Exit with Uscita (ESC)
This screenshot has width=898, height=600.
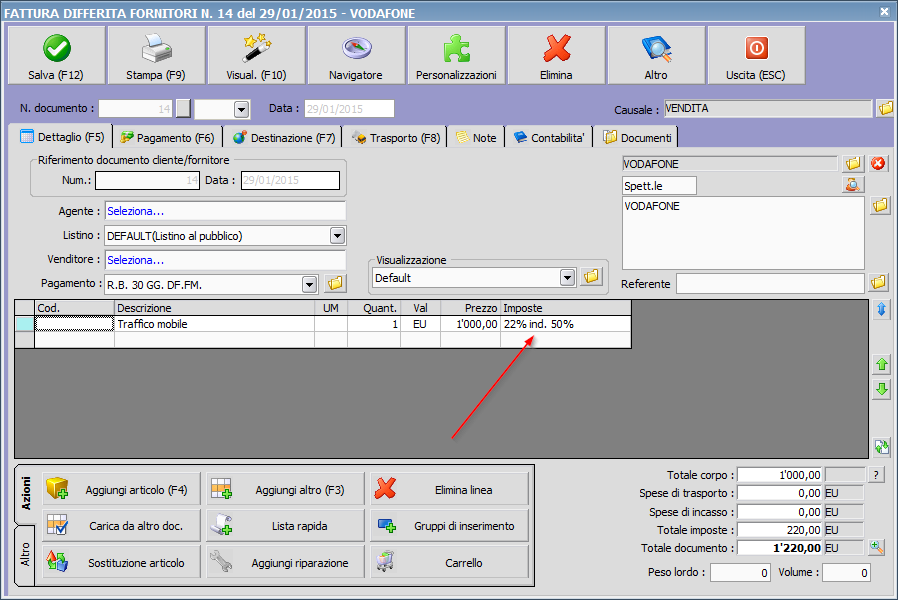(756, 56)
